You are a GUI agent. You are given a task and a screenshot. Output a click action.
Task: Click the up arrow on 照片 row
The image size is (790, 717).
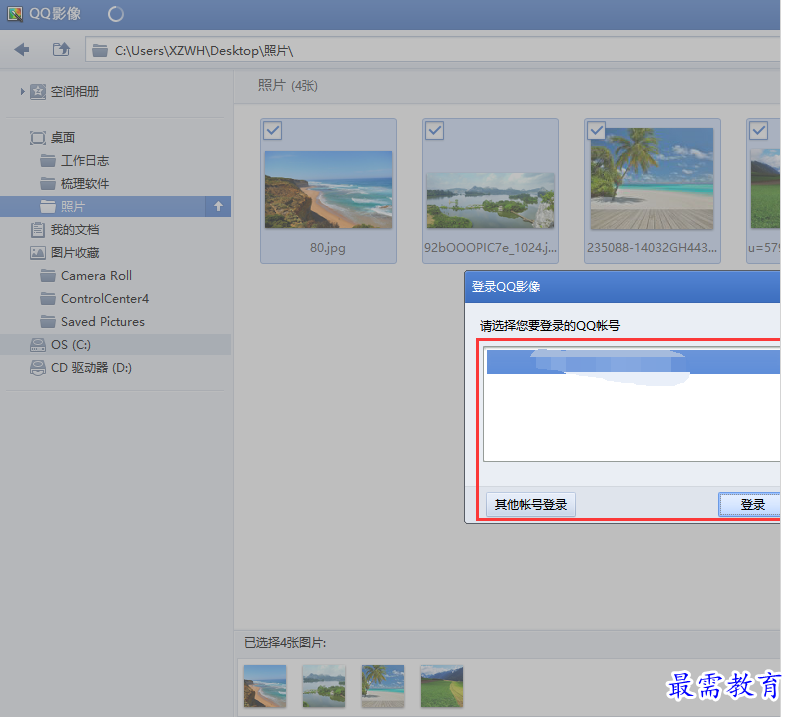click(218, 206)
